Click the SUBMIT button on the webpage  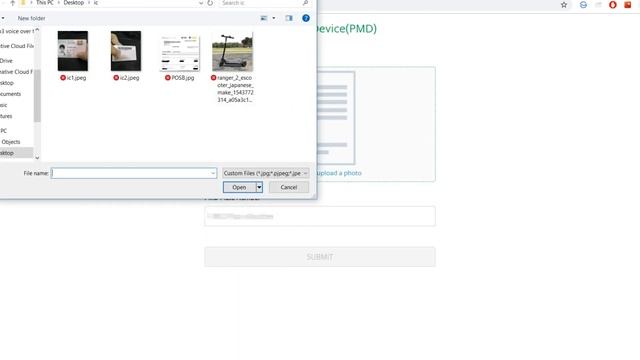point(320,257)
